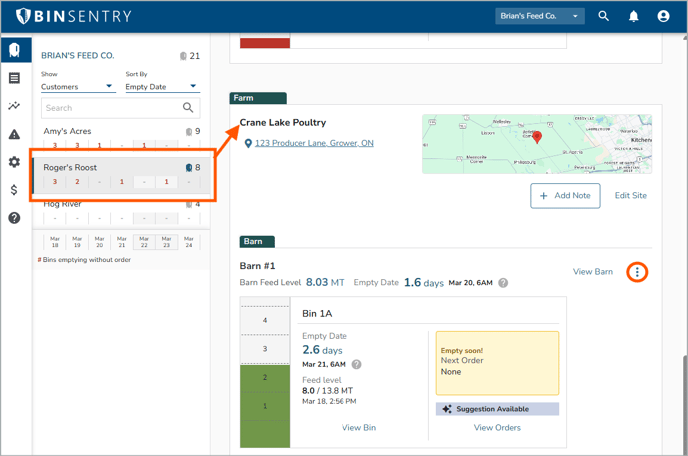Image resolution: width=688 pixels, height=456 pixels.
Task: Open the Sort By Empty Date dropdown
Action: tap(162, 87)
